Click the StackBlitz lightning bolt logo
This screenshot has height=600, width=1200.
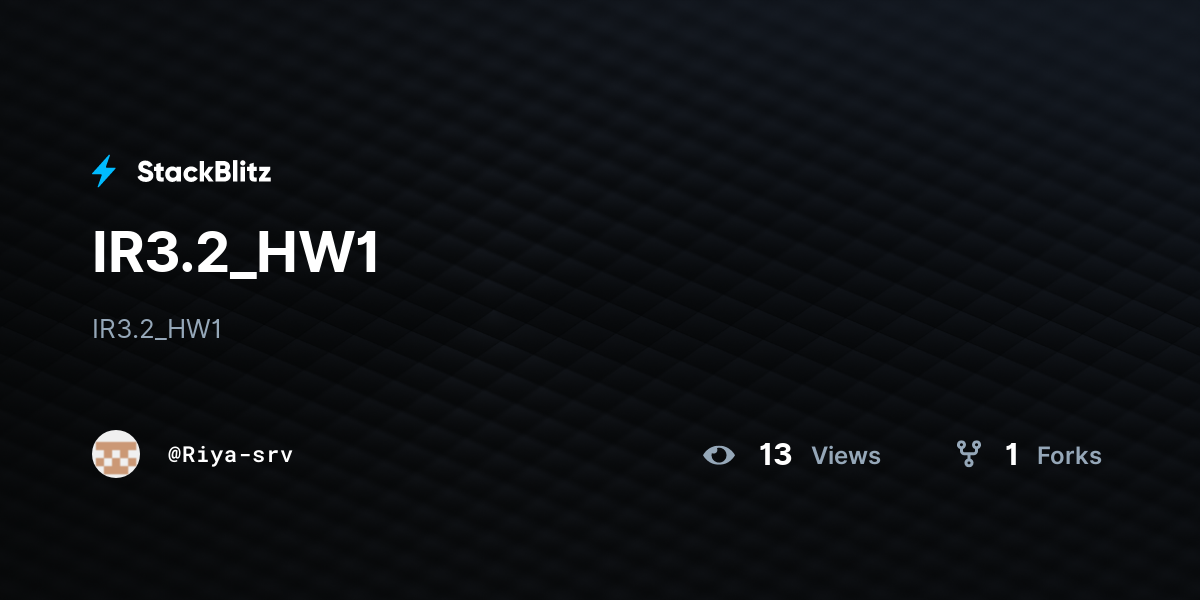(x=104, y=172)
